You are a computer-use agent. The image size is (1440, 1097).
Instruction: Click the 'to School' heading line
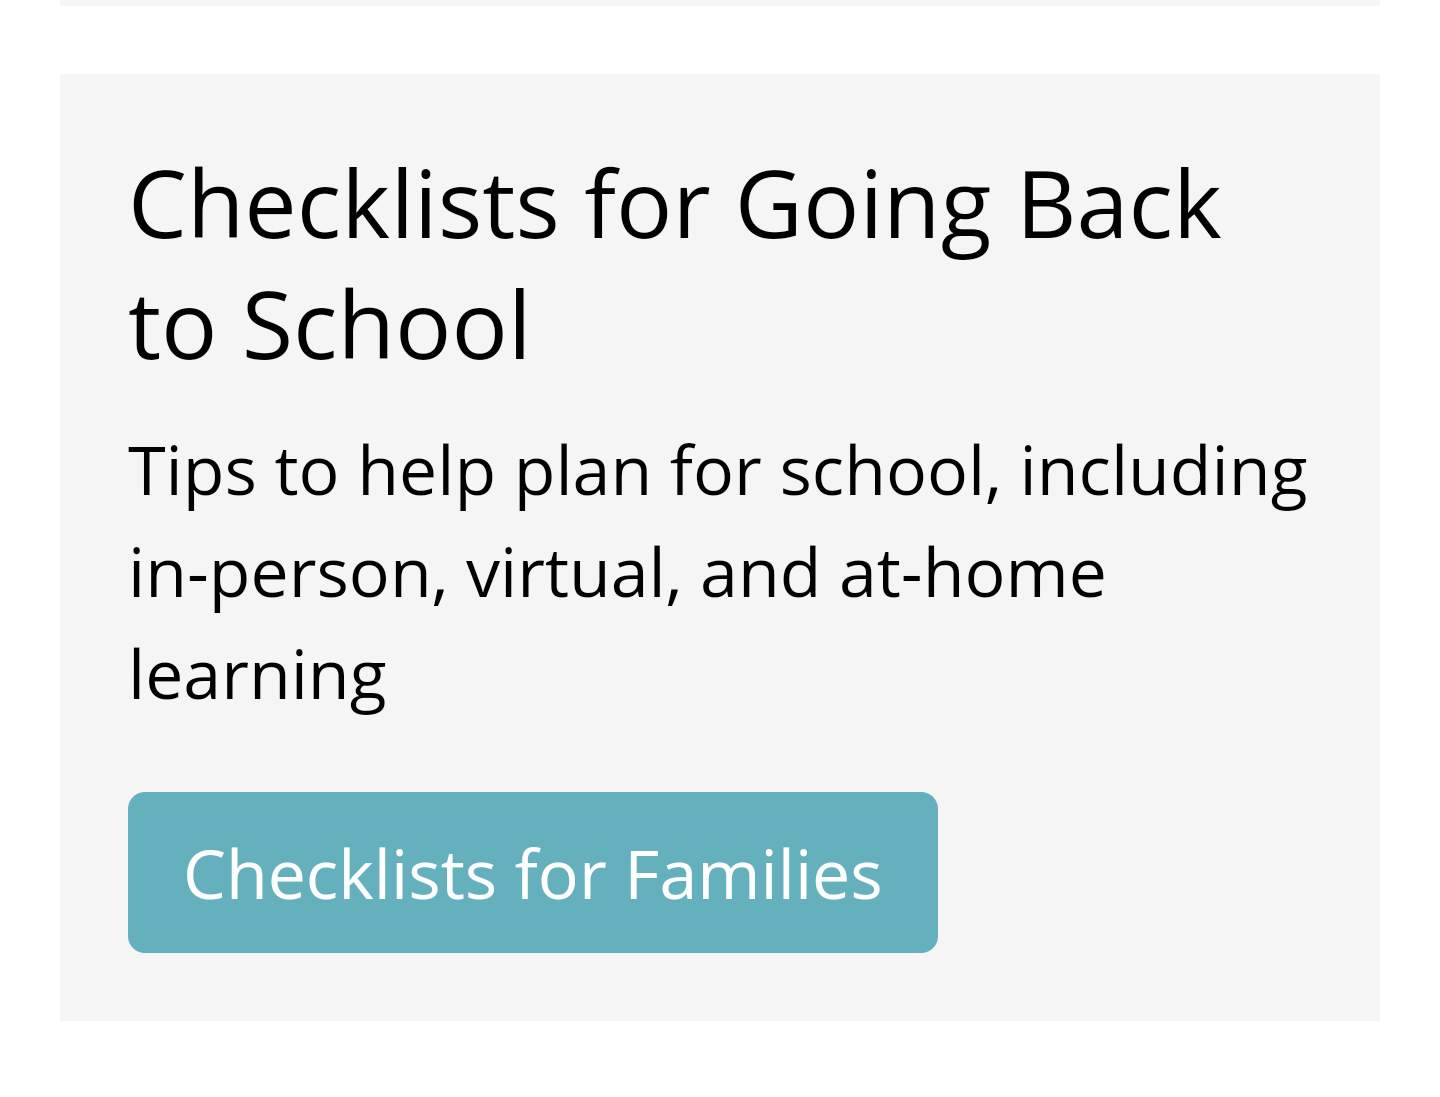pyautogui.click(x=329, y=325)
